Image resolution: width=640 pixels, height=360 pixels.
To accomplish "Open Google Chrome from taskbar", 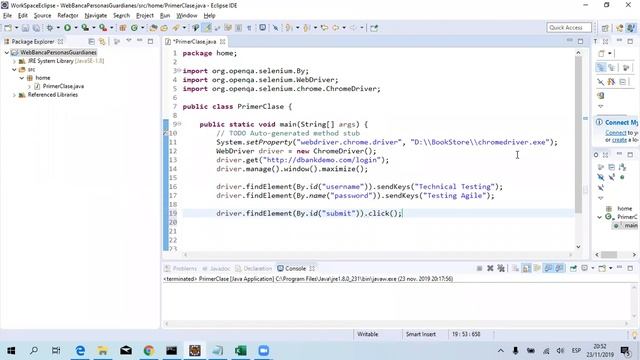I will [x=149, y=350].
